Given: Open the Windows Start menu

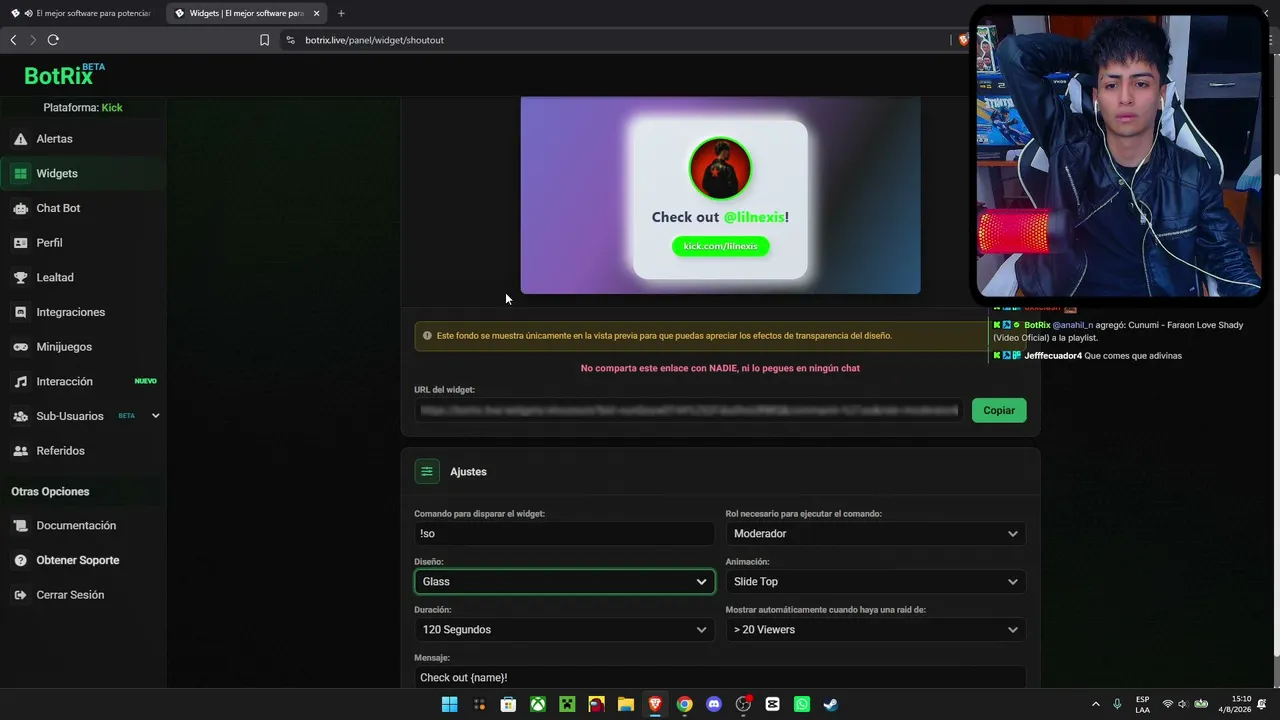Looking at the screenshot, I should pos(450,704).
